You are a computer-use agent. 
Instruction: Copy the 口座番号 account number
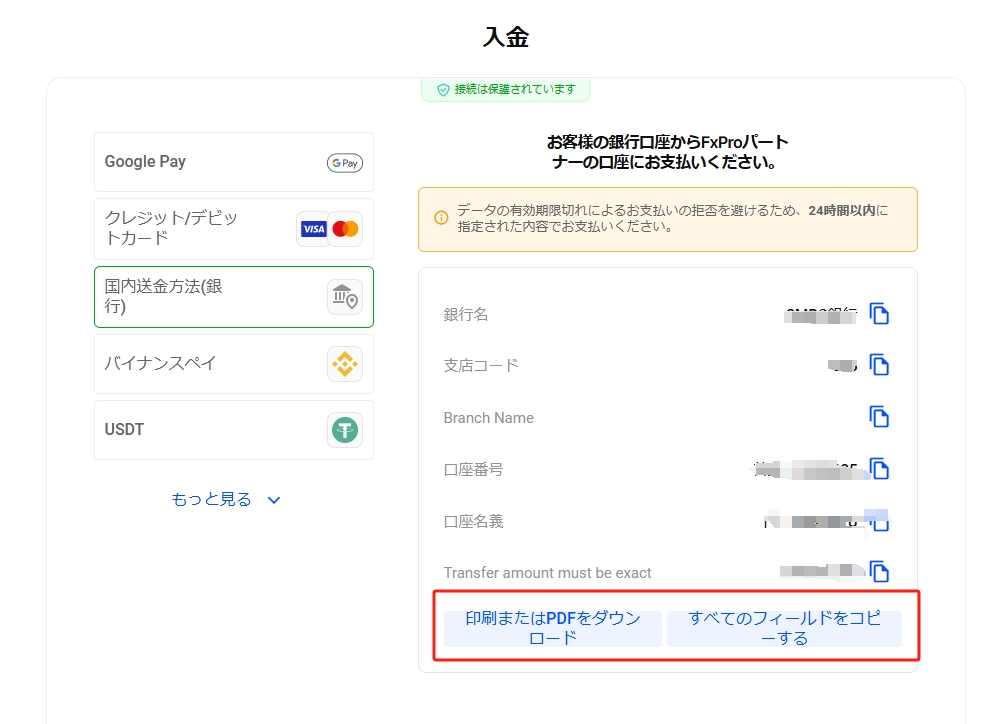(x=879, y=469)
